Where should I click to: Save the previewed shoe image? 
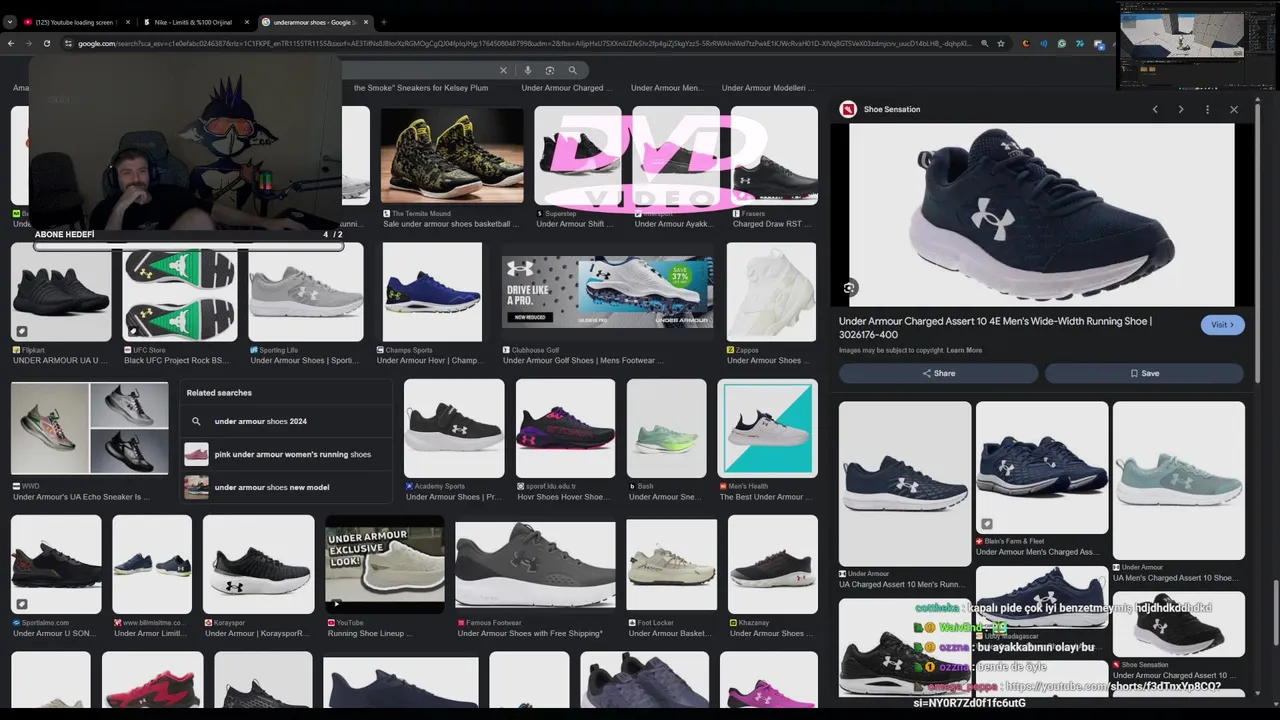point(1144,373)
